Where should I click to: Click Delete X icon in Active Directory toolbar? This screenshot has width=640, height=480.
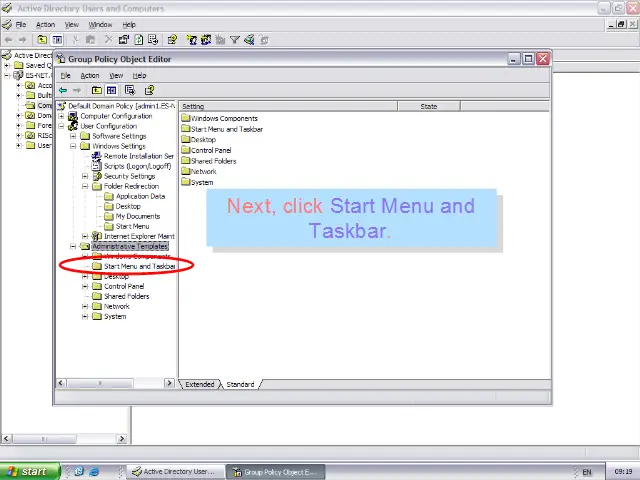(108, 40)
